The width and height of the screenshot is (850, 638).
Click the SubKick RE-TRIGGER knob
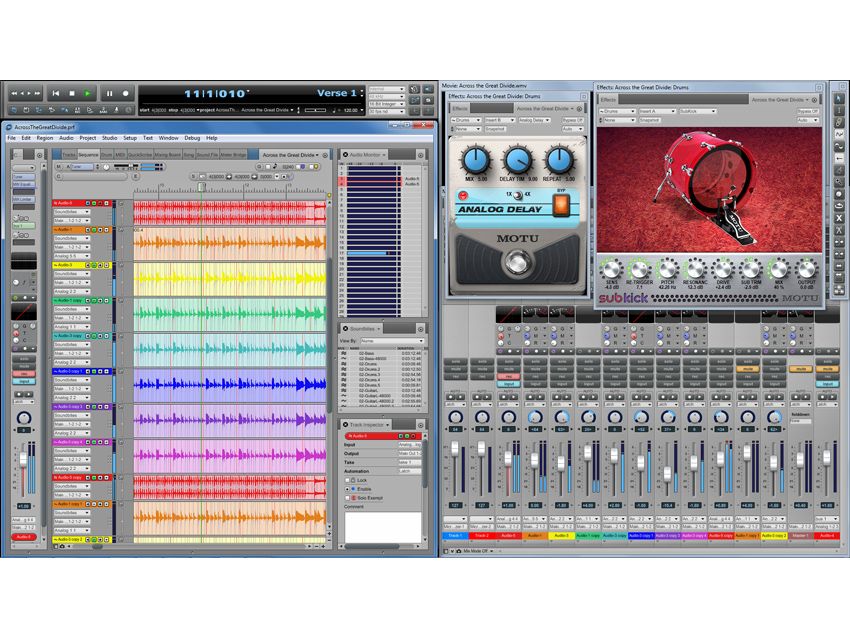click(639, 269)
